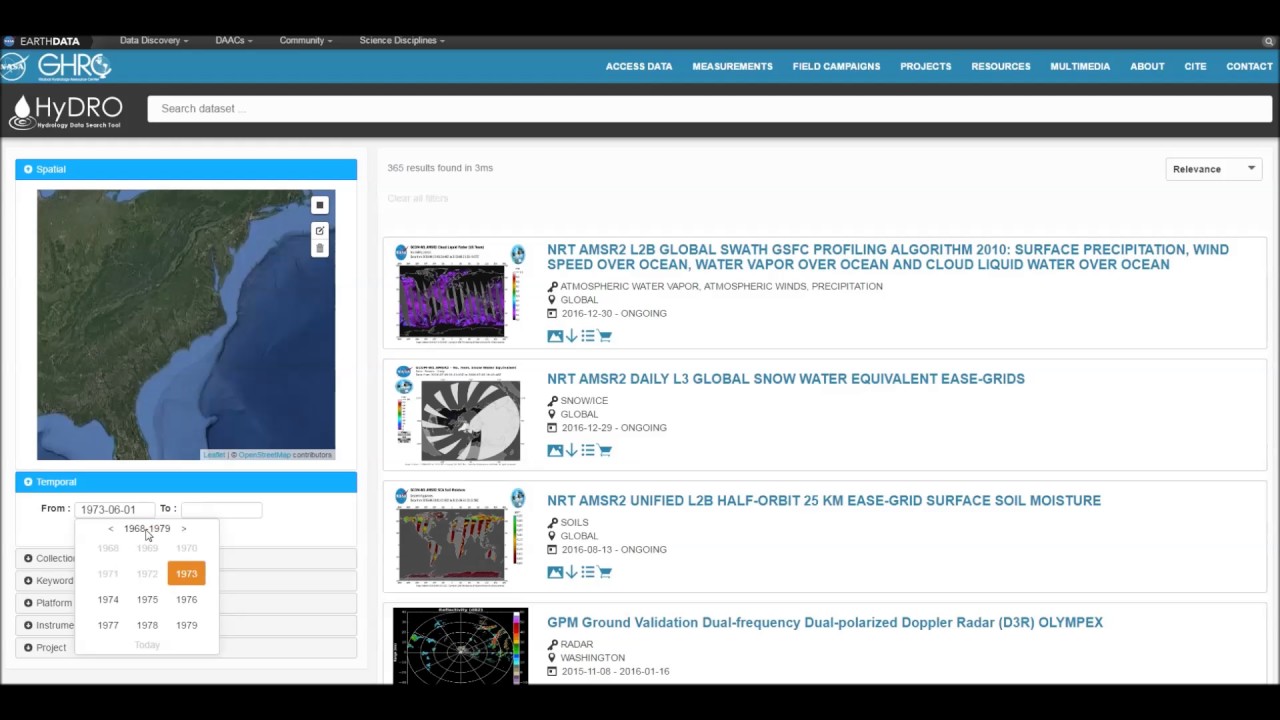1280x720 pixels.
Task: Click the EARTHDATA link in top bar
Action: 49,41
